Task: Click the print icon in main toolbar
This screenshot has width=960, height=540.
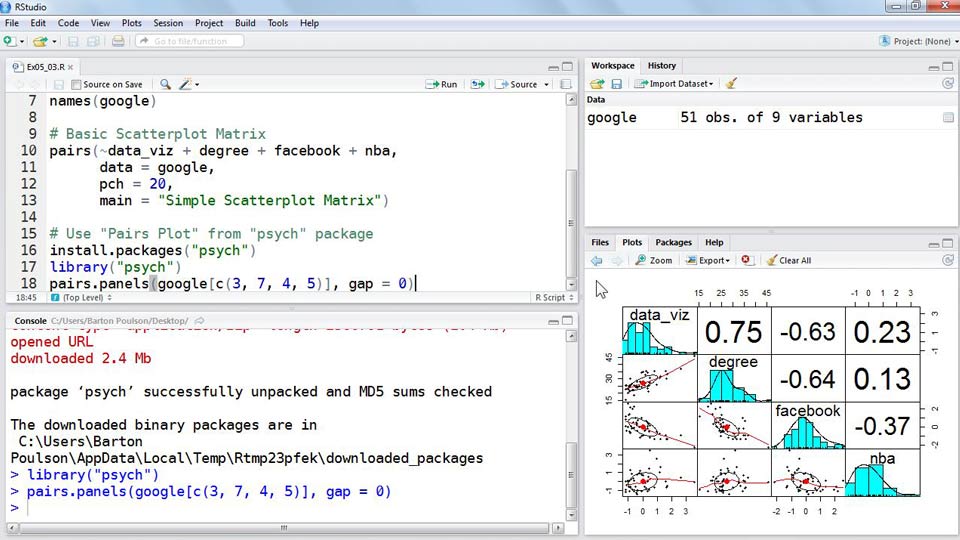Action: (x=118, y=41)
